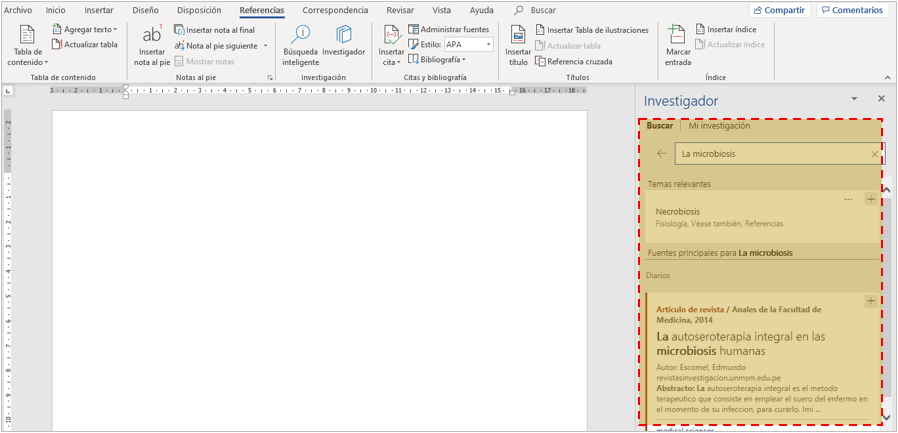Screen dimensions: 898x433
Task: Clear the Investigador search text
Action: coord(875,153)
